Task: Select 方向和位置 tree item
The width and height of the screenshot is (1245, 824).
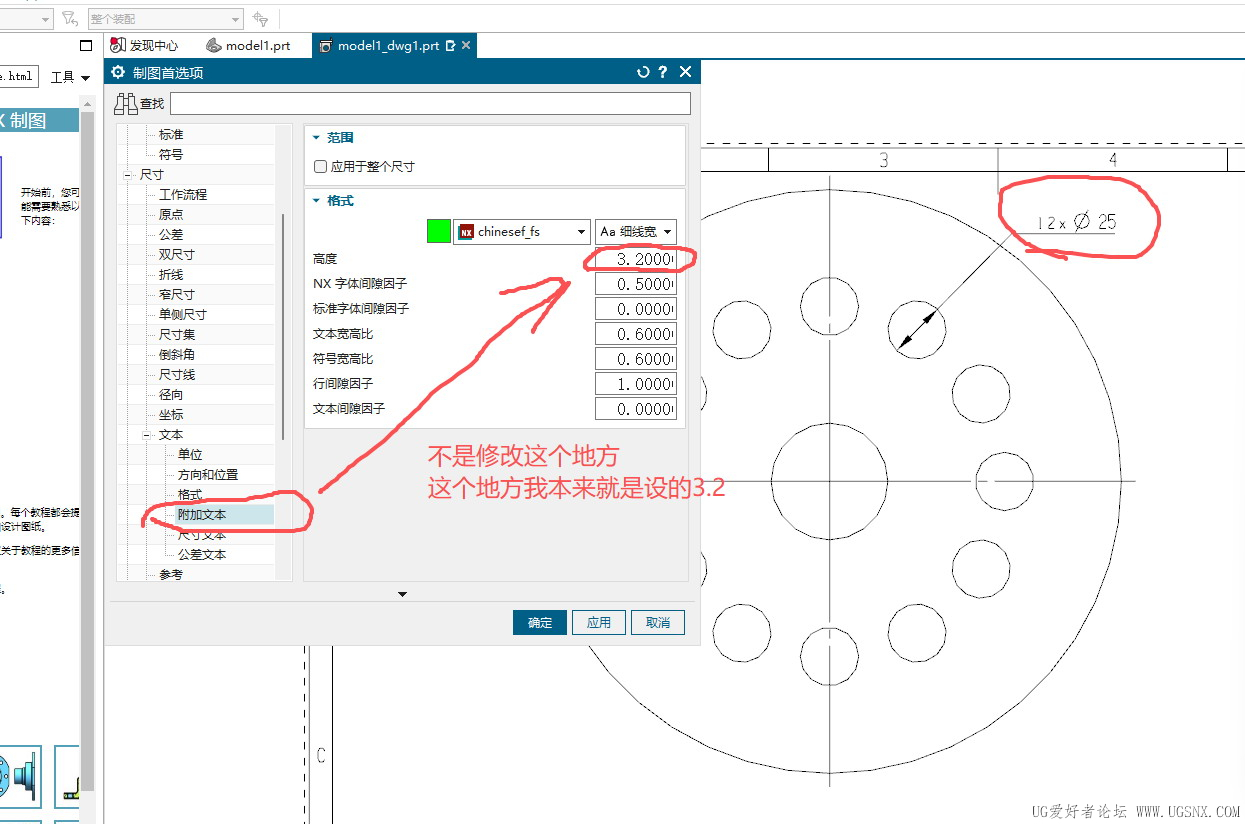Action: [x=208, y=475]
